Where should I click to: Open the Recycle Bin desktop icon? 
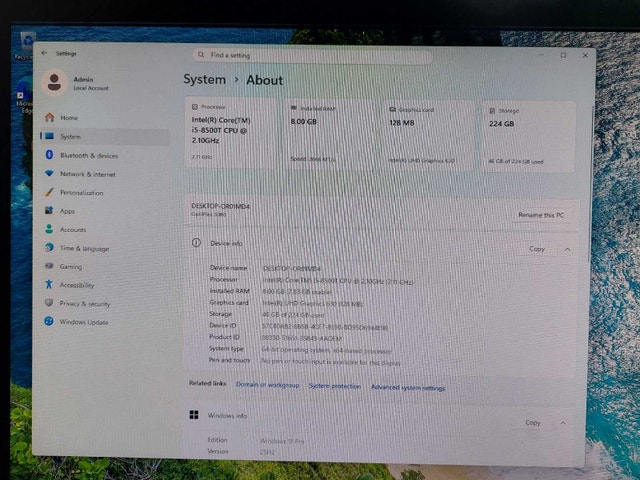pos(24,46)
